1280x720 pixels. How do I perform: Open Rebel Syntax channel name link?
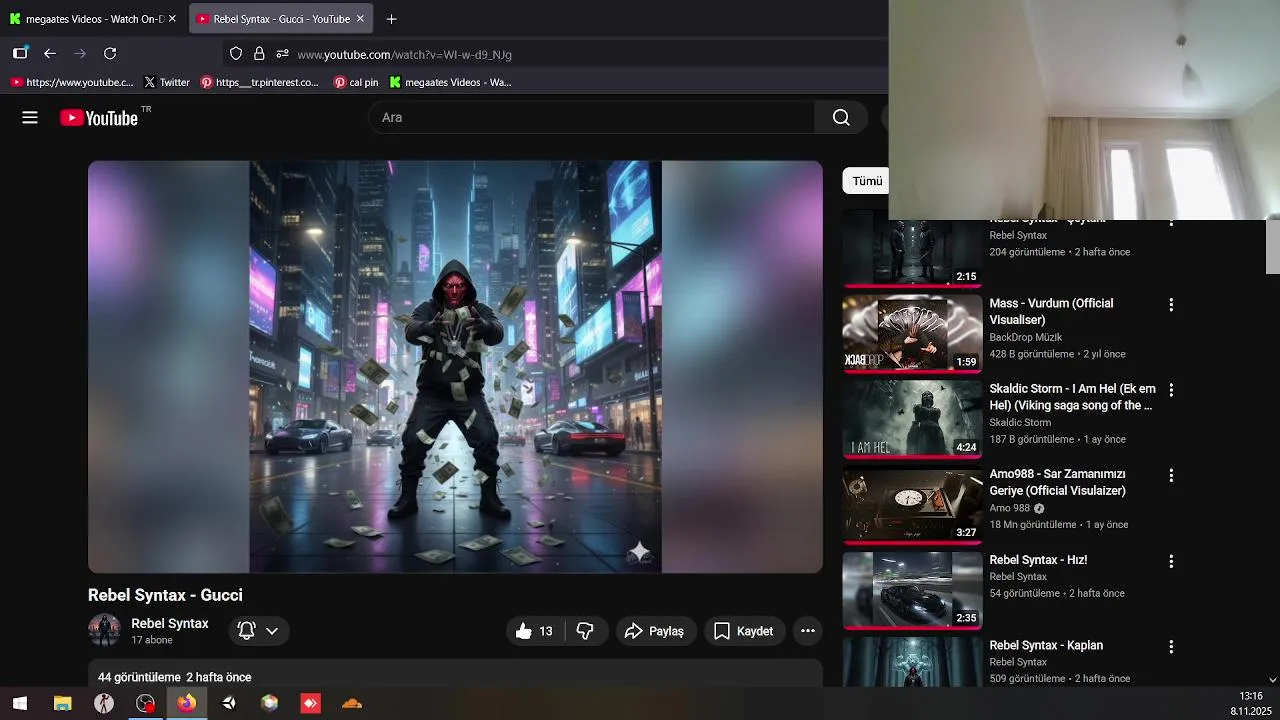[170, 623]
